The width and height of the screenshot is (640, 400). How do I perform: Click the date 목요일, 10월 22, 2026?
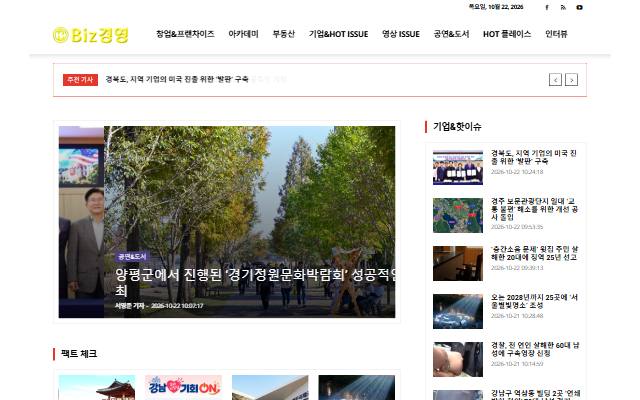(496, 7)
